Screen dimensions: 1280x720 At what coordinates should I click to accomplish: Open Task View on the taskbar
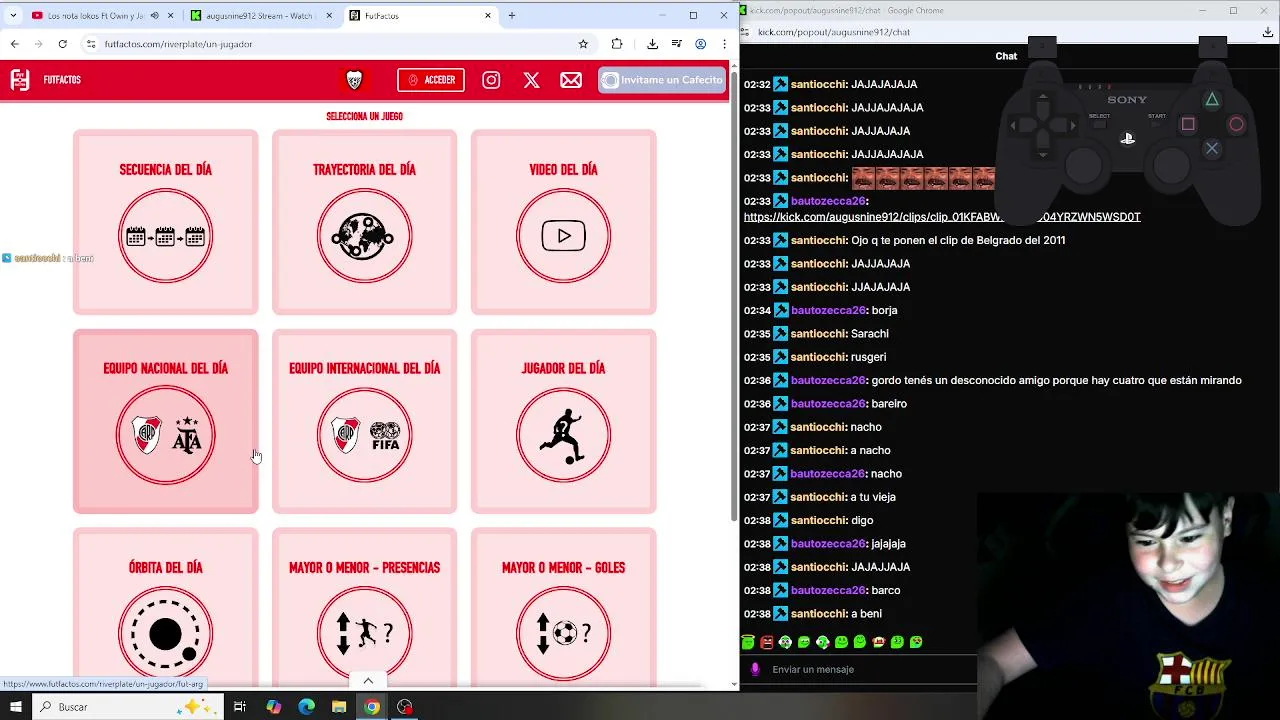click(240, 707)
